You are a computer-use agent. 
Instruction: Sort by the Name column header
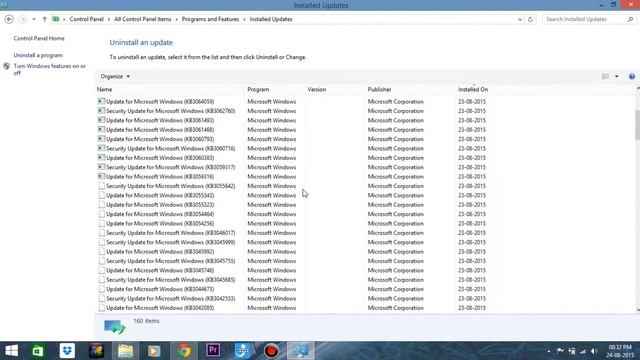[x=104, y=89]
